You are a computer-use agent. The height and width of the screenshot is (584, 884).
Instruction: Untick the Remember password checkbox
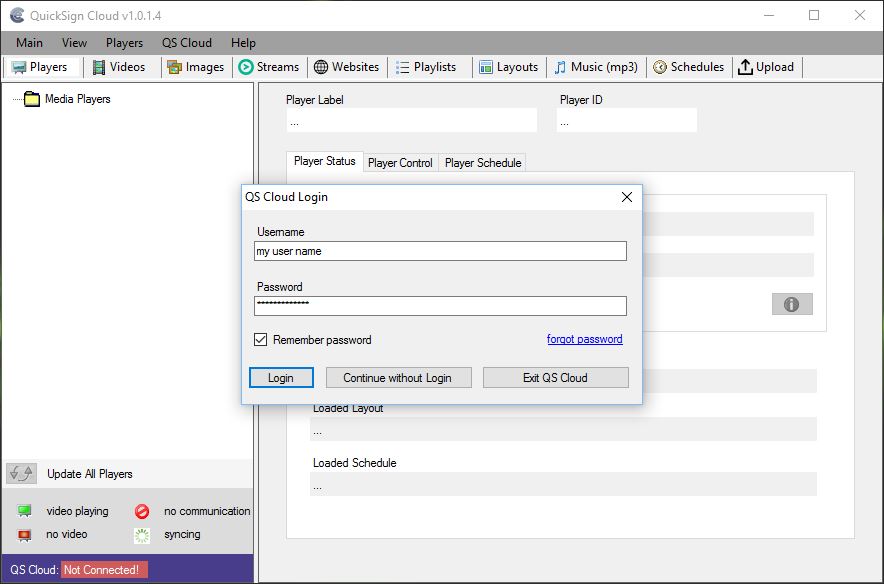click(x=260, y=339)
